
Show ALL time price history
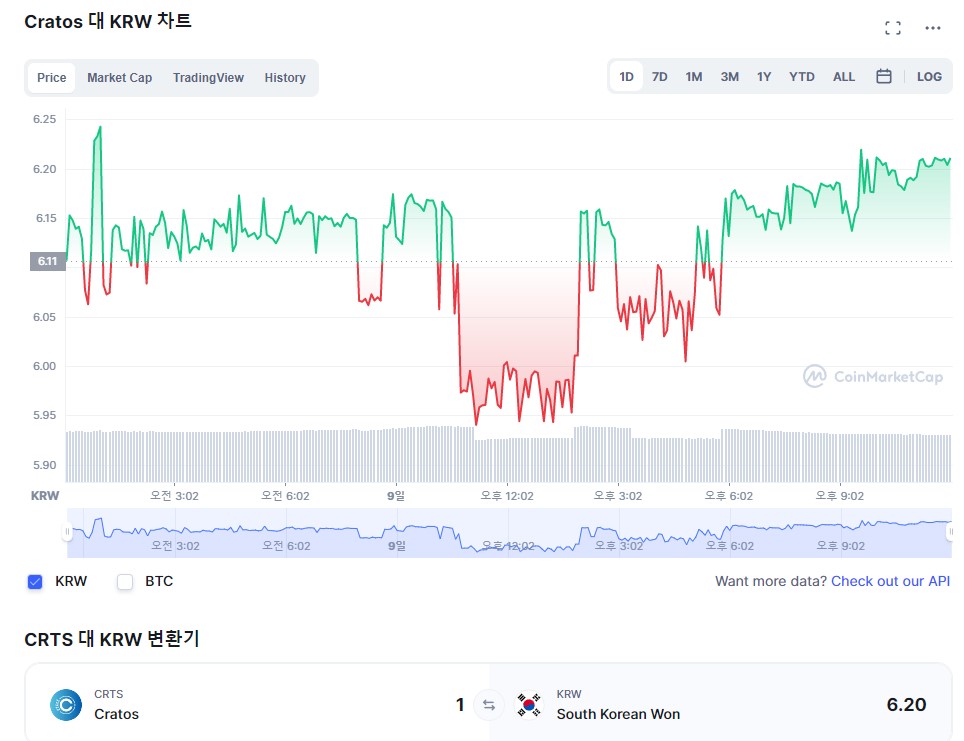pyautogui.click(x=844, y=77)
